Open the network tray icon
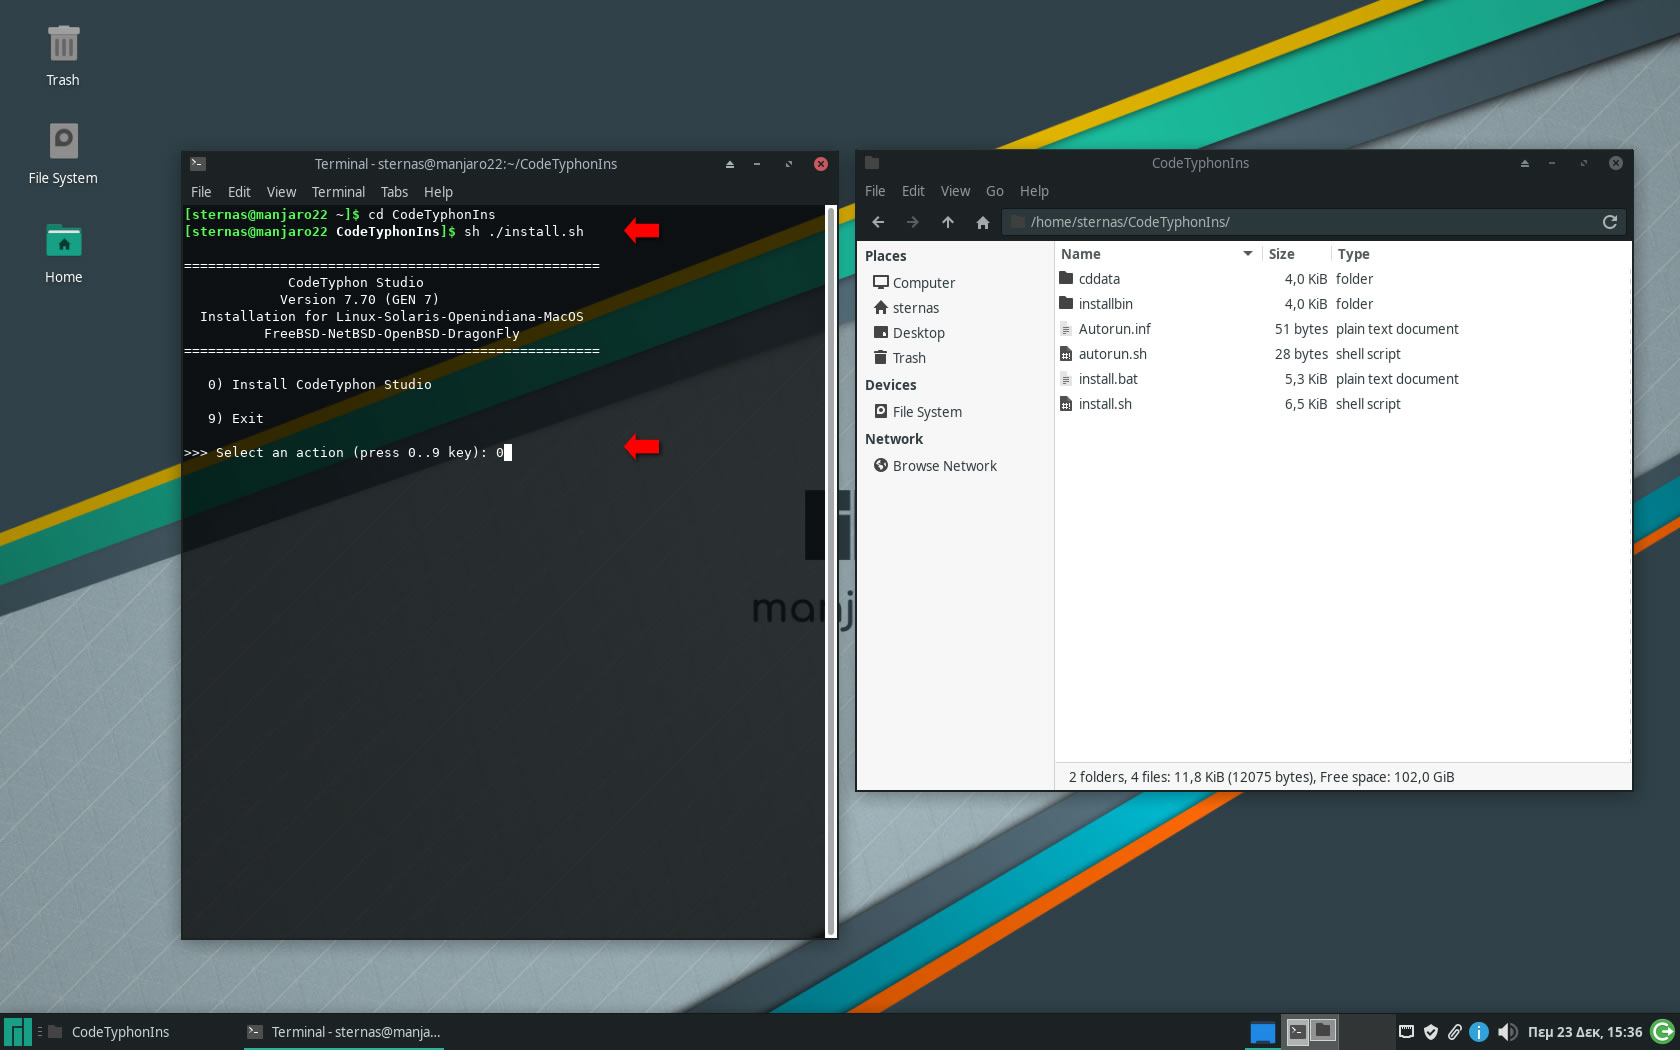1680x1050 pixels. [x=1406, y=1032]
